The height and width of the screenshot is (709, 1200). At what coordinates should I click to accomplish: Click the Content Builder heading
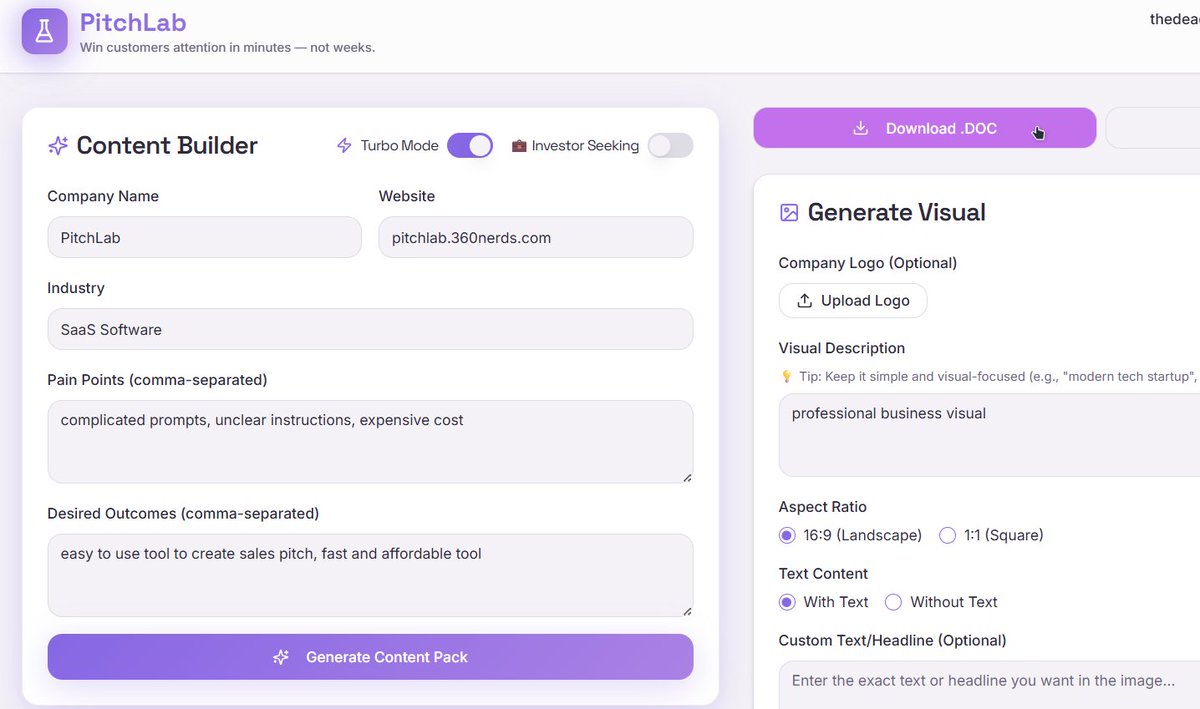click(167, 146)
